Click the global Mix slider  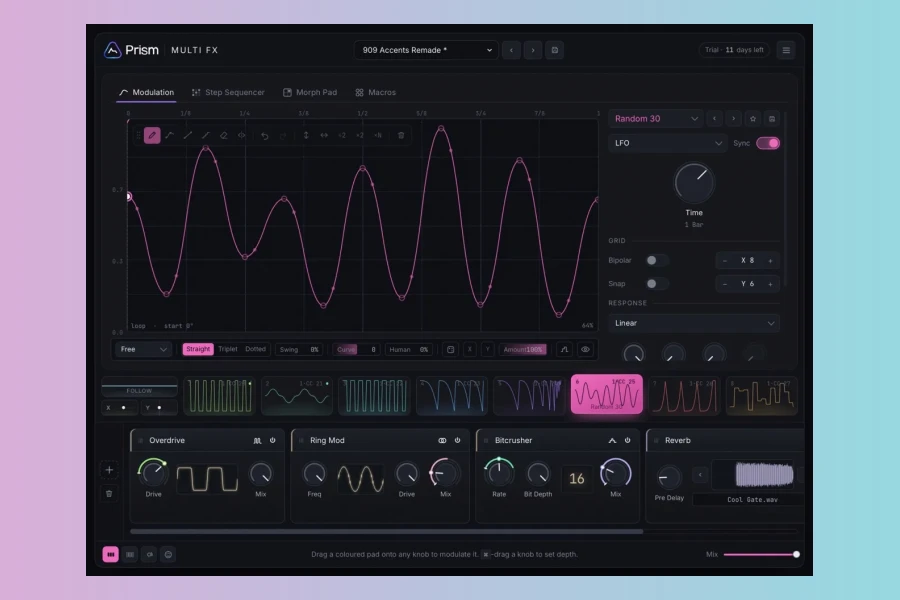click(762, 555)
